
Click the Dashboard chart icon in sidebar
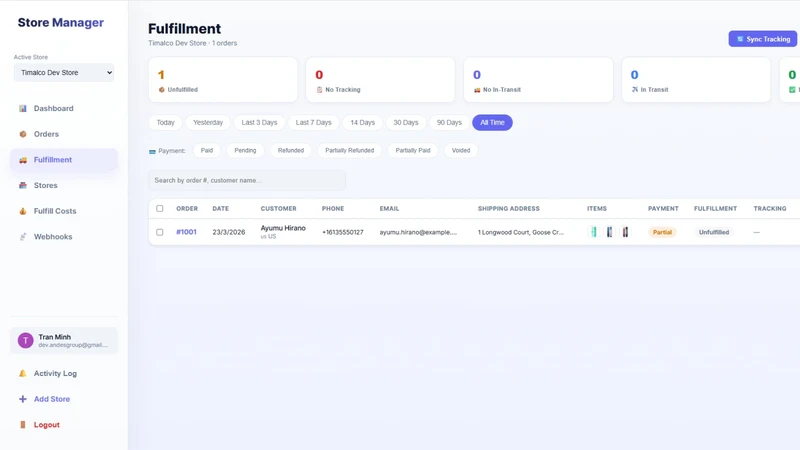22,109
